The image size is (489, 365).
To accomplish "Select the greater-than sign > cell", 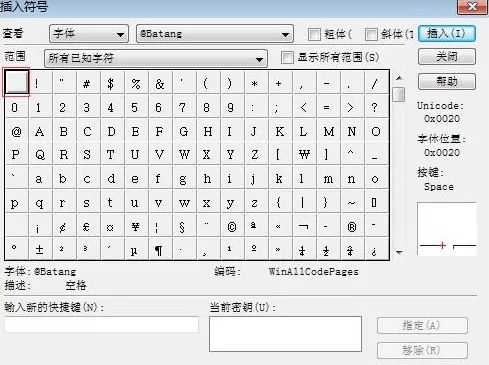I will point(352,107).
